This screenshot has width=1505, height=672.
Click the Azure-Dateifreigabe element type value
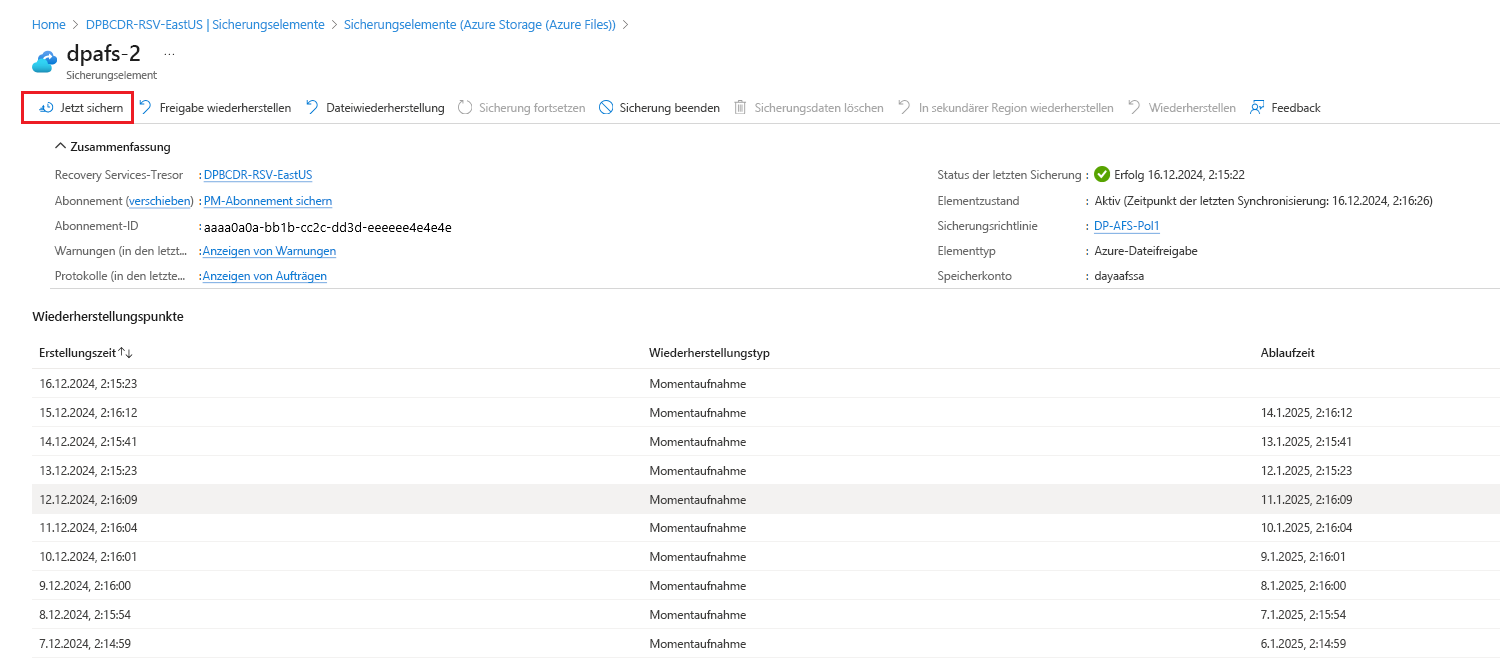(x=1146, y=251)
